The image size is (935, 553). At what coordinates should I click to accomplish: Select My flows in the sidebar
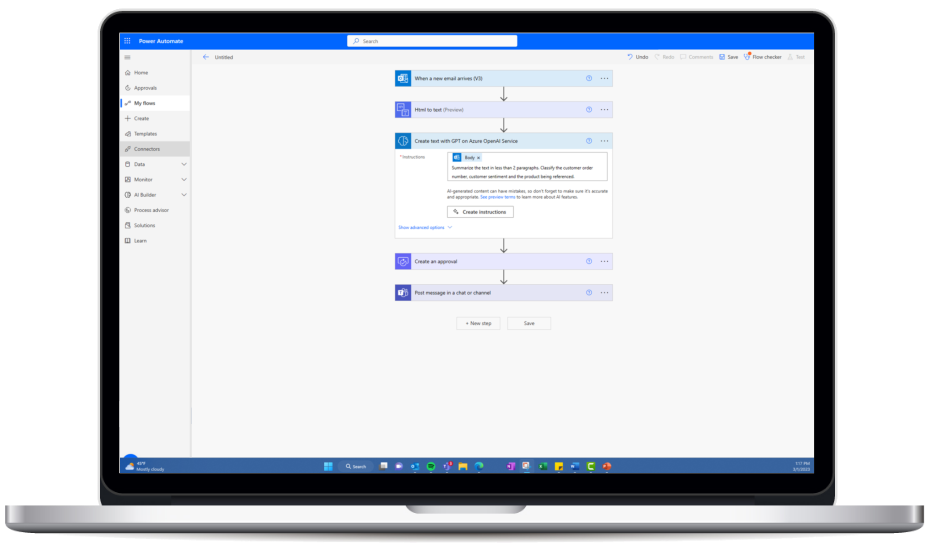(x=155, y=103)
